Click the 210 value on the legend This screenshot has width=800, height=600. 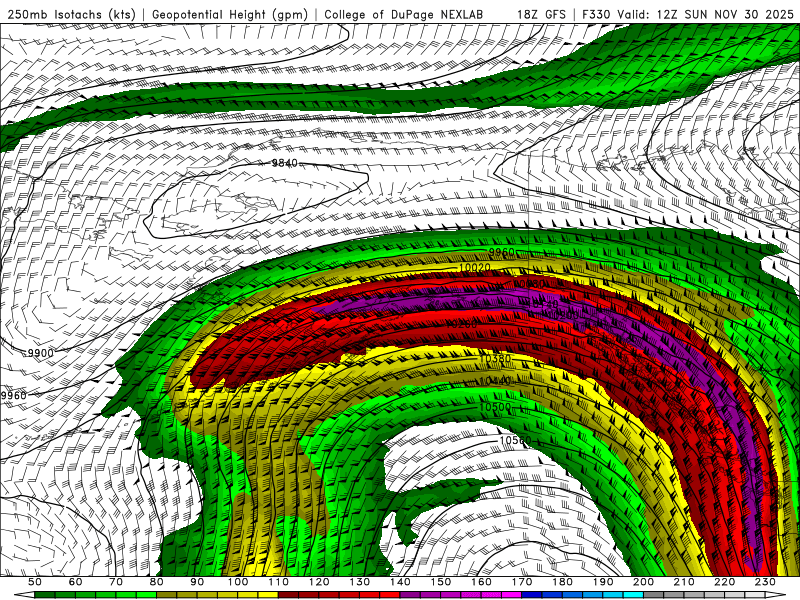click(684, 582)
